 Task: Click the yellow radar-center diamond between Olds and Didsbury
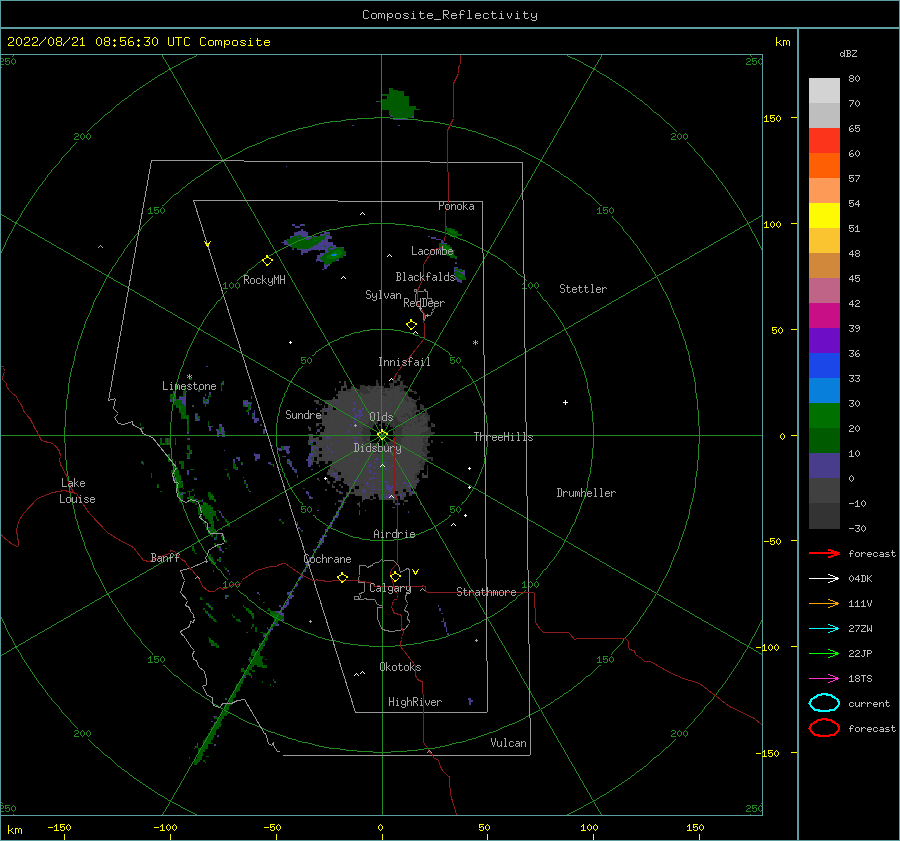[x=382, y=435]
